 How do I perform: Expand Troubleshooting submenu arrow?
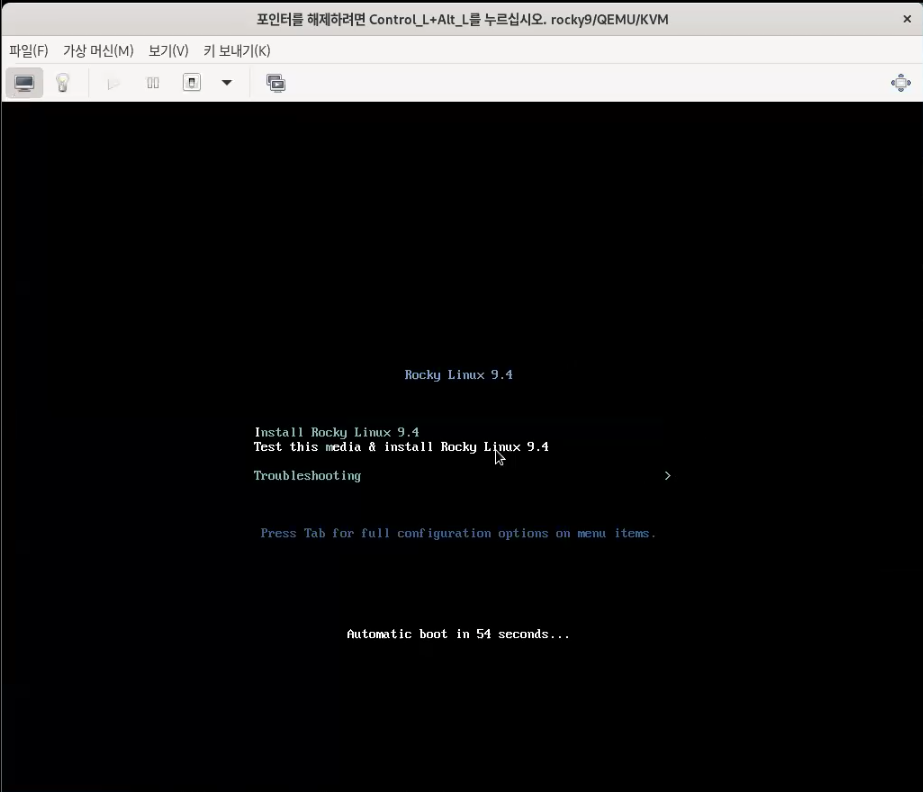click(x=667, y=476)
